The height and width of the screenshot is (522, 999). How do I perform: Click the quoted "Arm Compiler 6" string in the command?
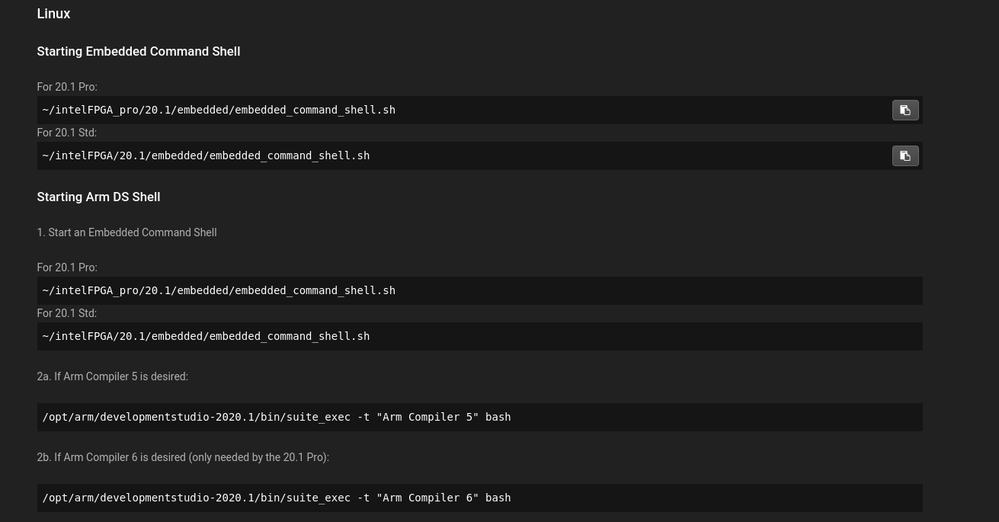[x=427, y=498]
